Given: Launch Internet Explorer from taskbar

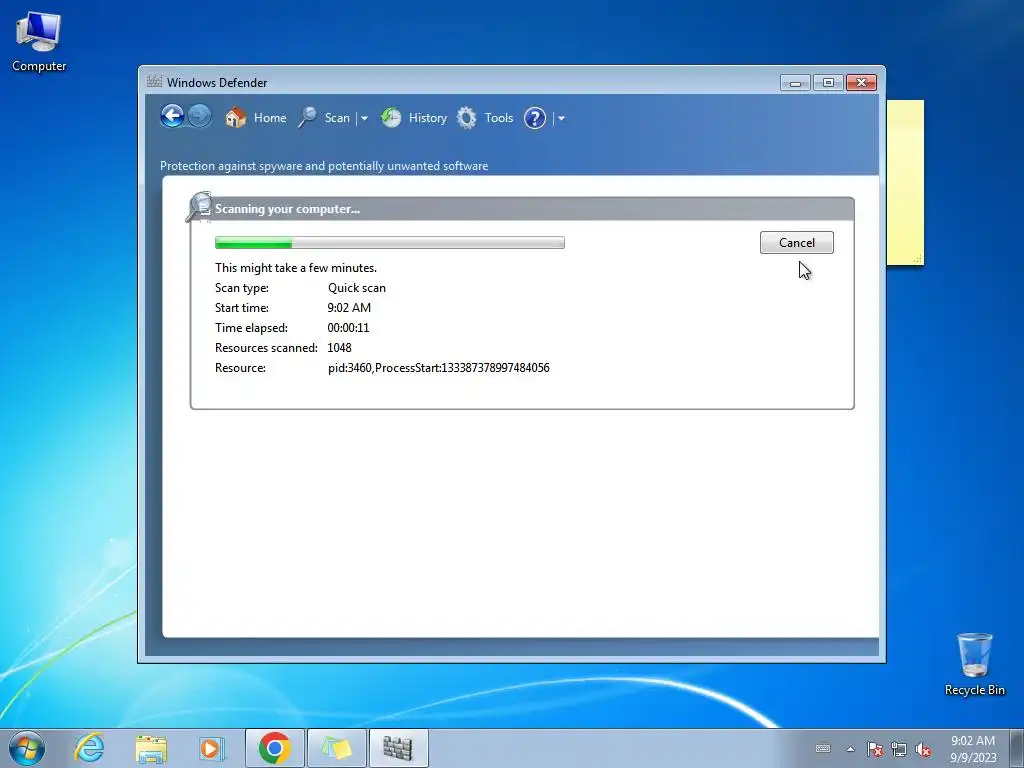Looking at the screenshot, I should pyautogui.click(x=89, y=748).
